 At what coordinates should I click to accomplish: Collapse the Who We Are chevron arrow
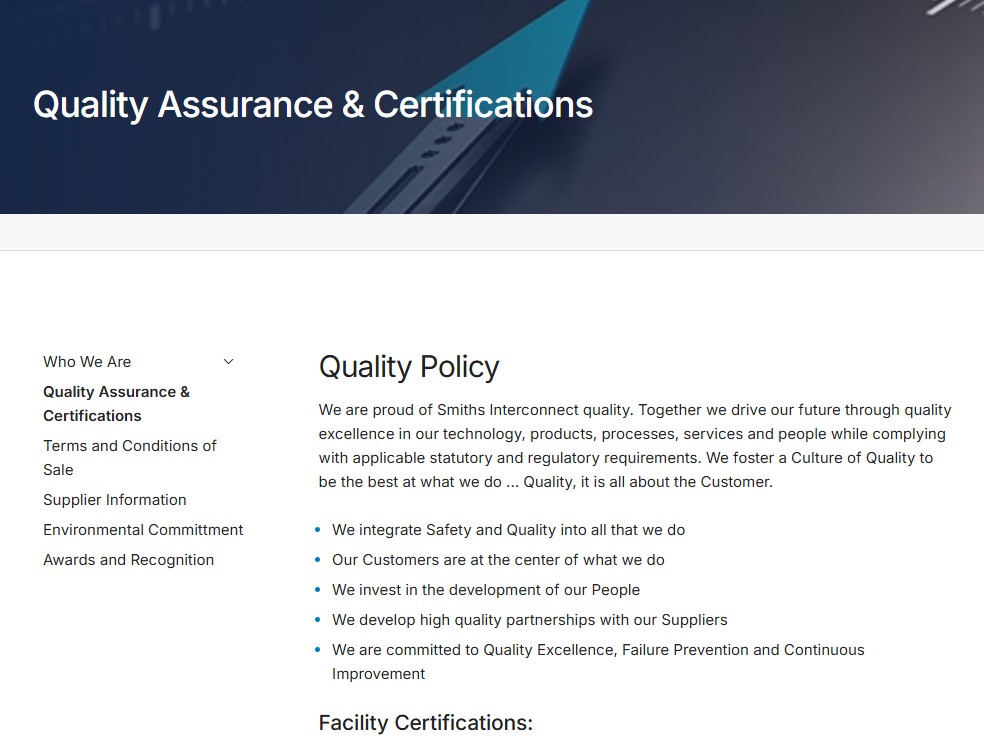pos(228,361)
